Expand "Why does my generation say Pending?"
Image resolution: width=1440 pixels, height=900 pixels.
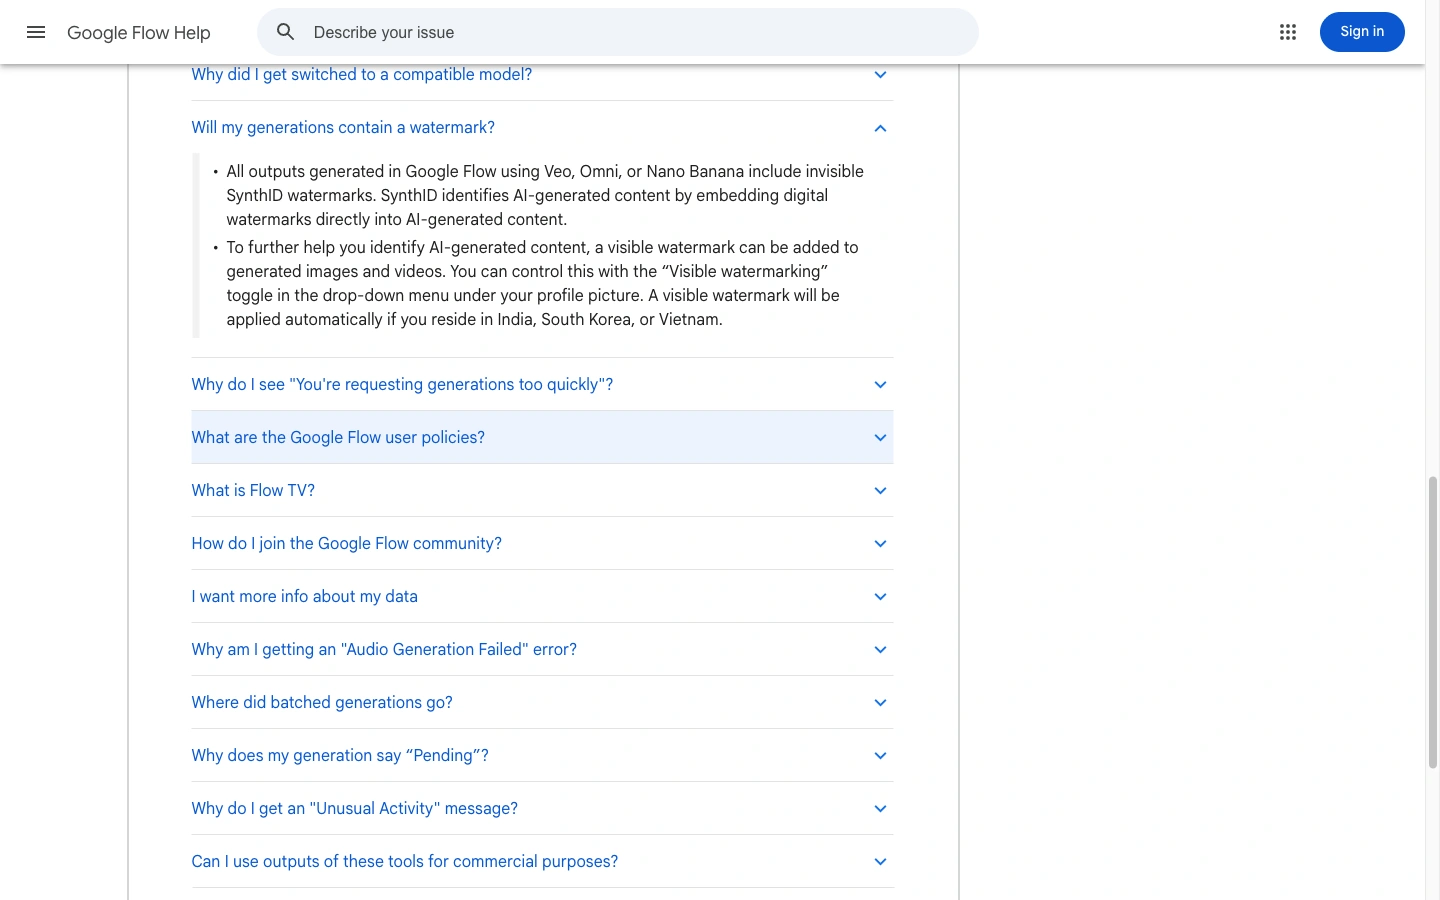click(542, 756)
